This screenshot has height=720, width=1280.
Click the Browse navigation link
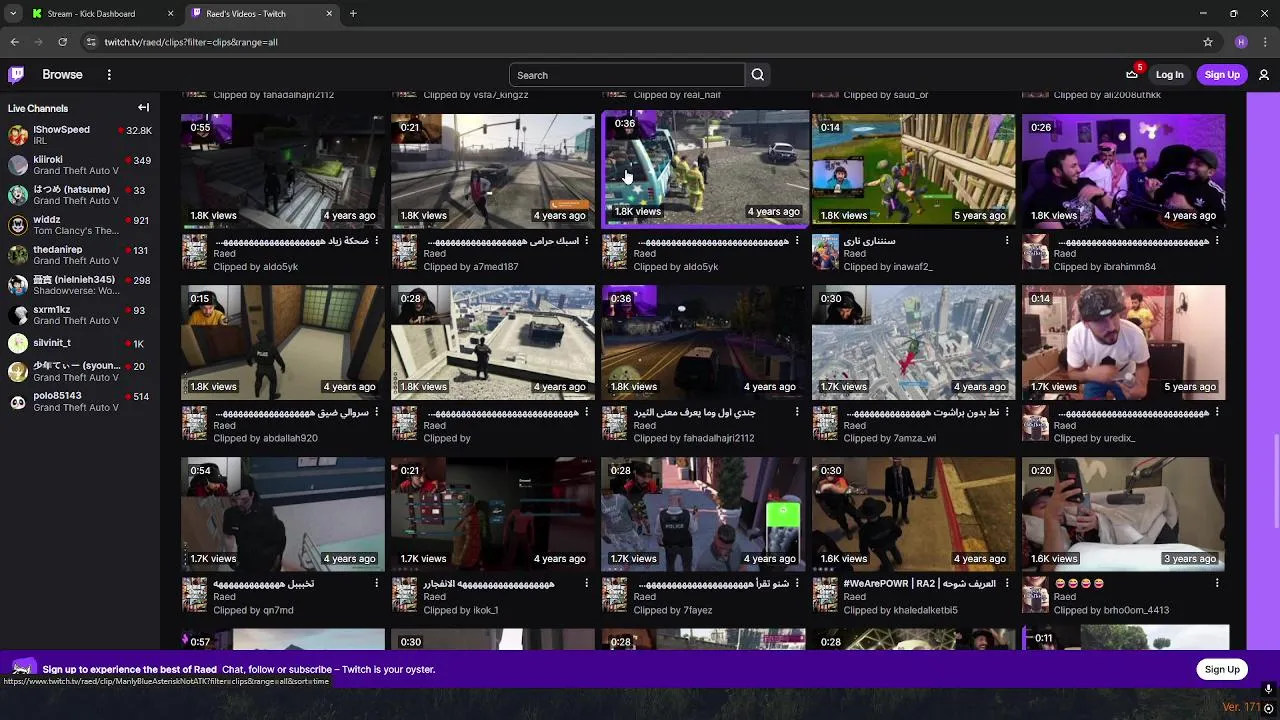[x=62, y=75]
